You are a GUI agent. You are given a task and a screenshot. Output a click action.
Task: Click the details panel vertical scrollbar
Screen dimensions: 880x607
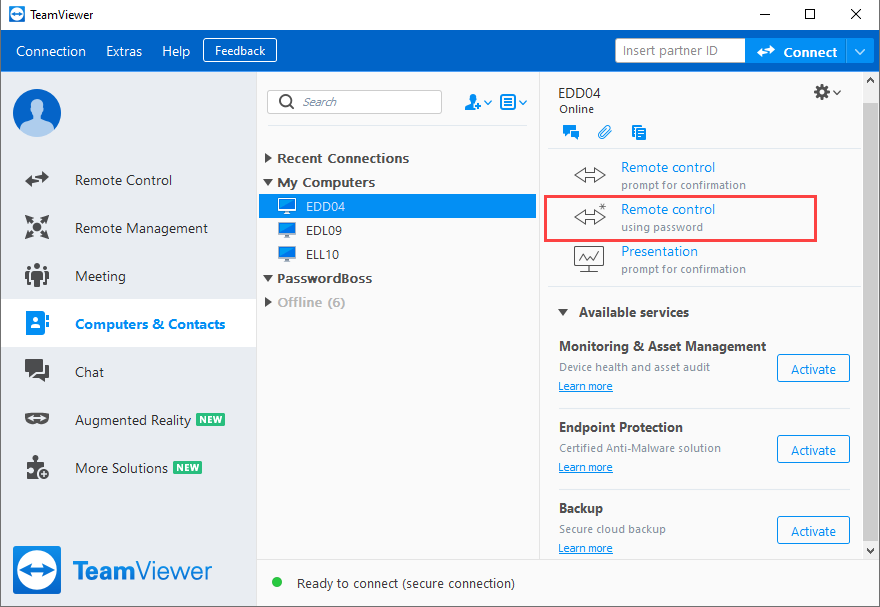[870, 320]
